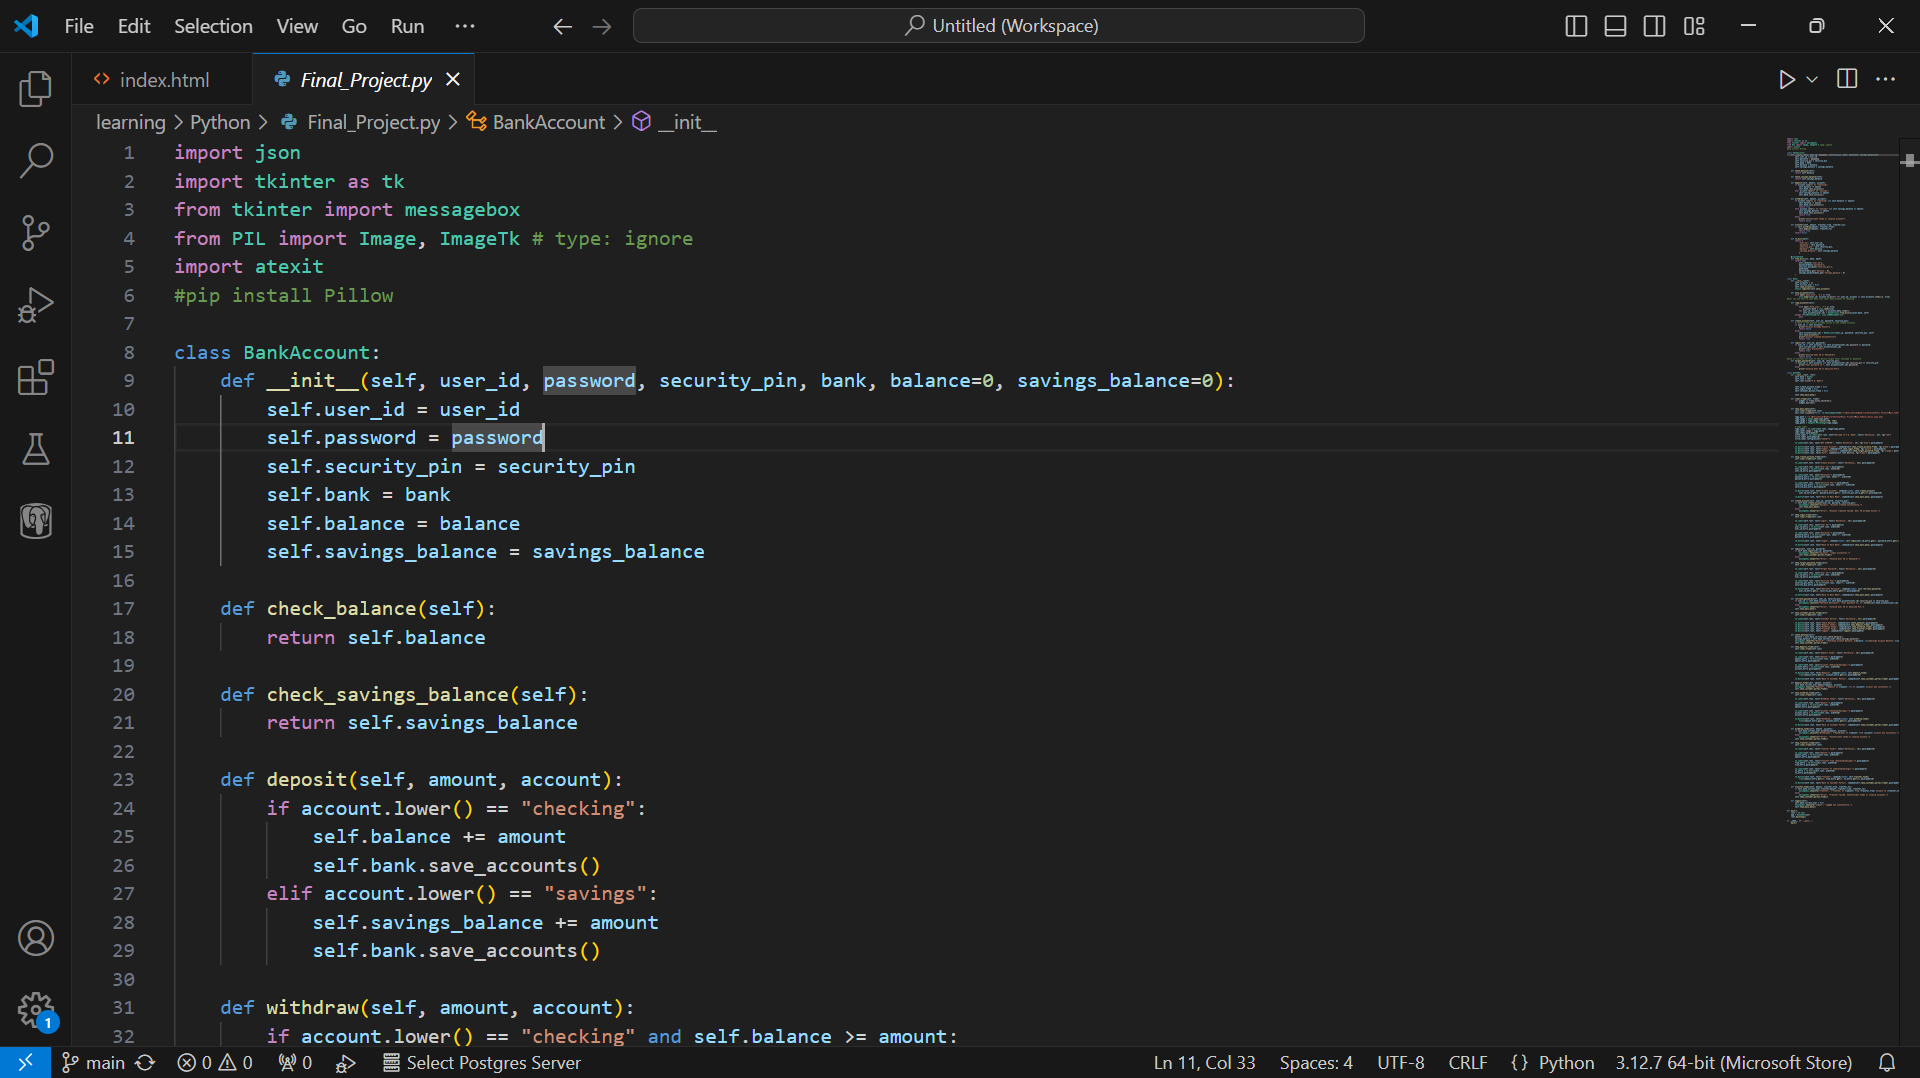This screenshot has width=1920, height=1078.
Task: Click Select Postgres Server in status bar
Action: [482, 1063]
